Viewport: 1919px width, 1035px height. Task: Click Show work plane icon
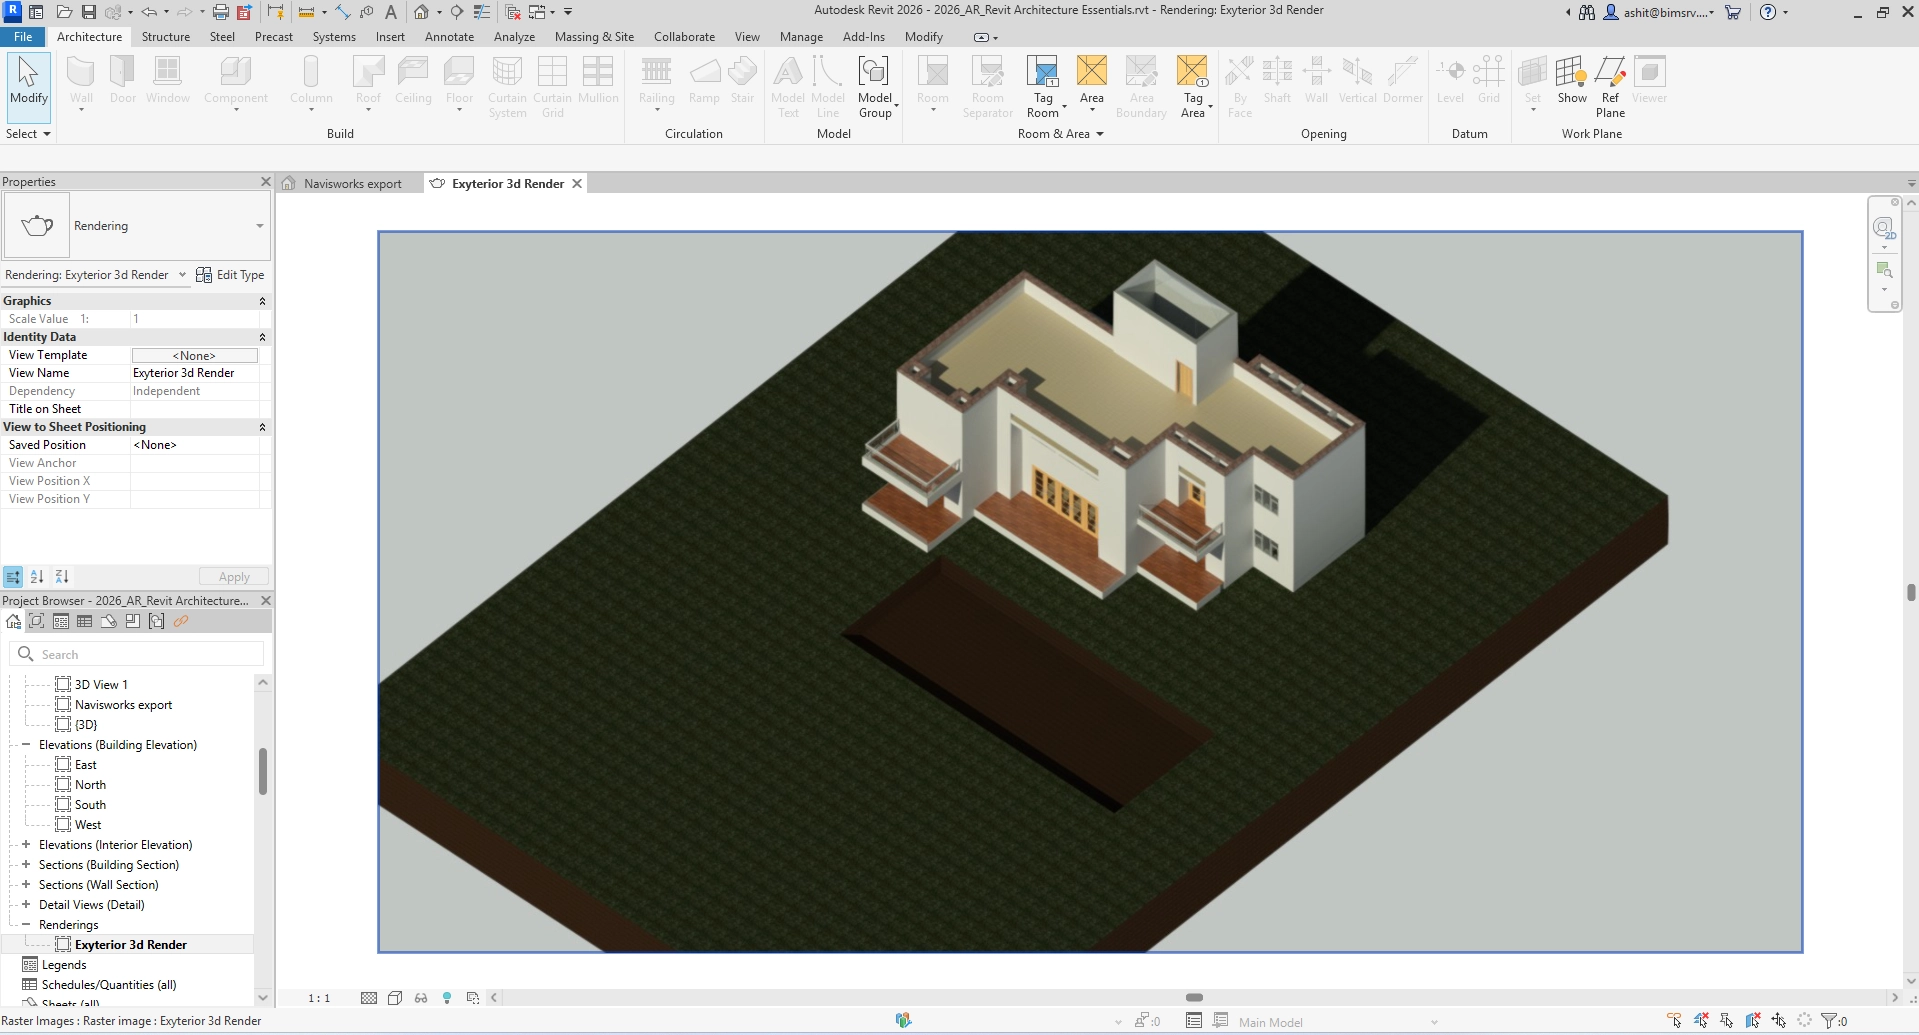point(1572,72)
